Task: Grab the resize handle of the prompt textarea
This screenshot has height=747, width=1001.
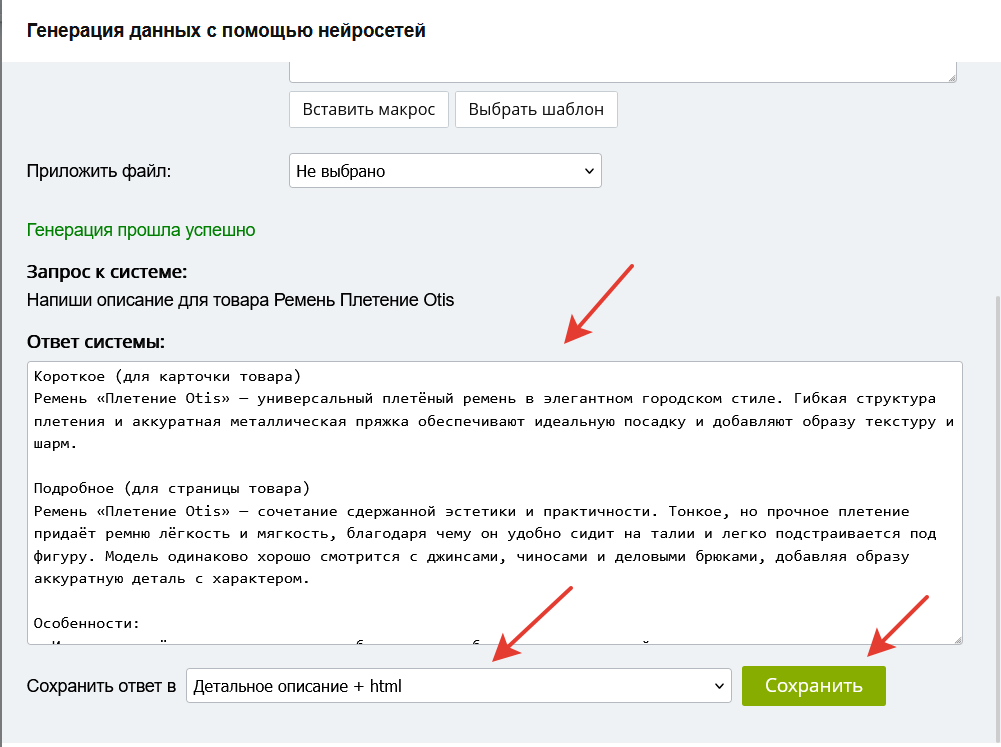Action: pyautogui.click(x=951, y=76)
